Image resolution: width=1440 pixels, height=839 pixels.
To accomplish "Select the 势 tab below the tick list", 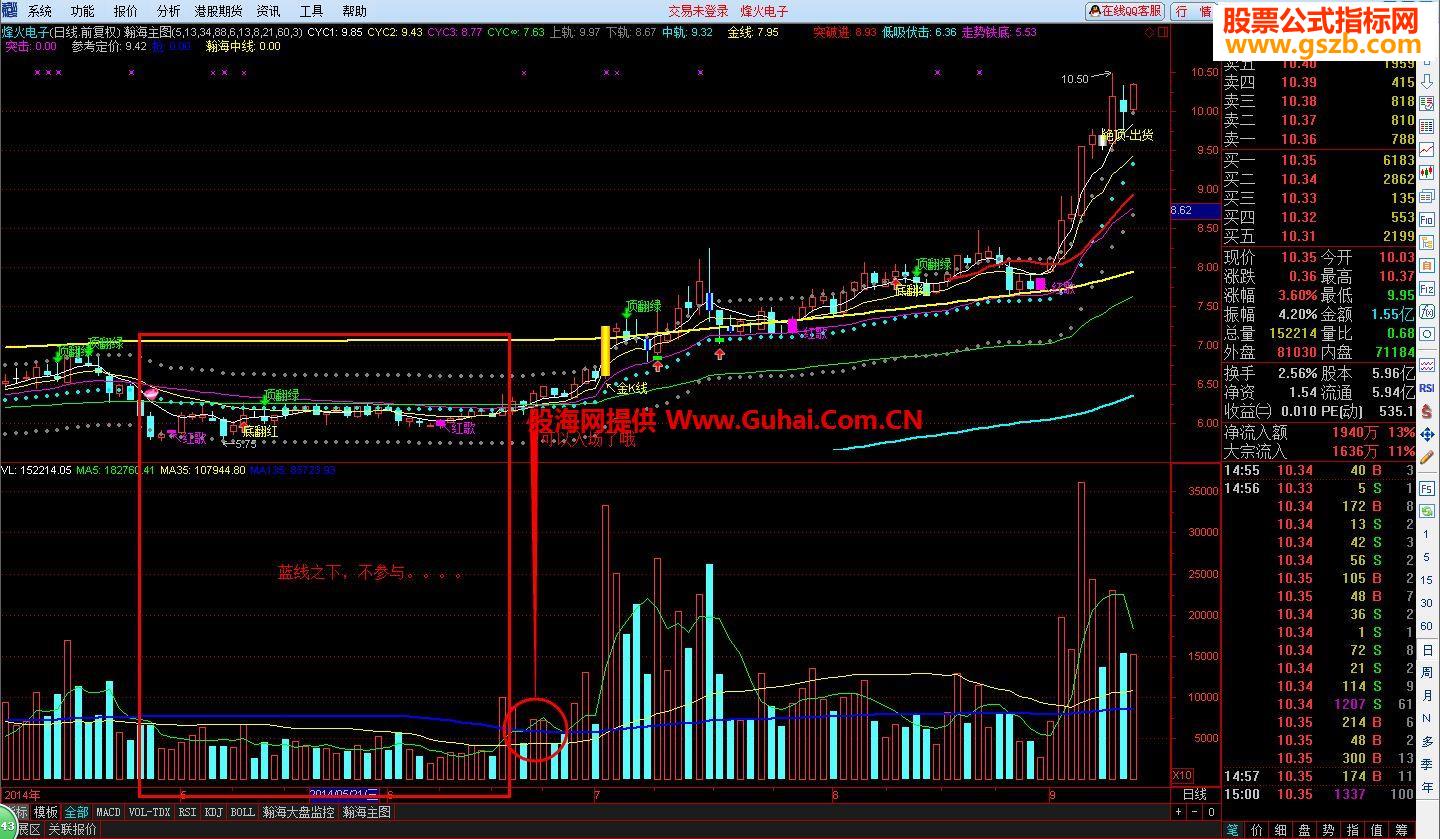I will [x=1329, y=830].
